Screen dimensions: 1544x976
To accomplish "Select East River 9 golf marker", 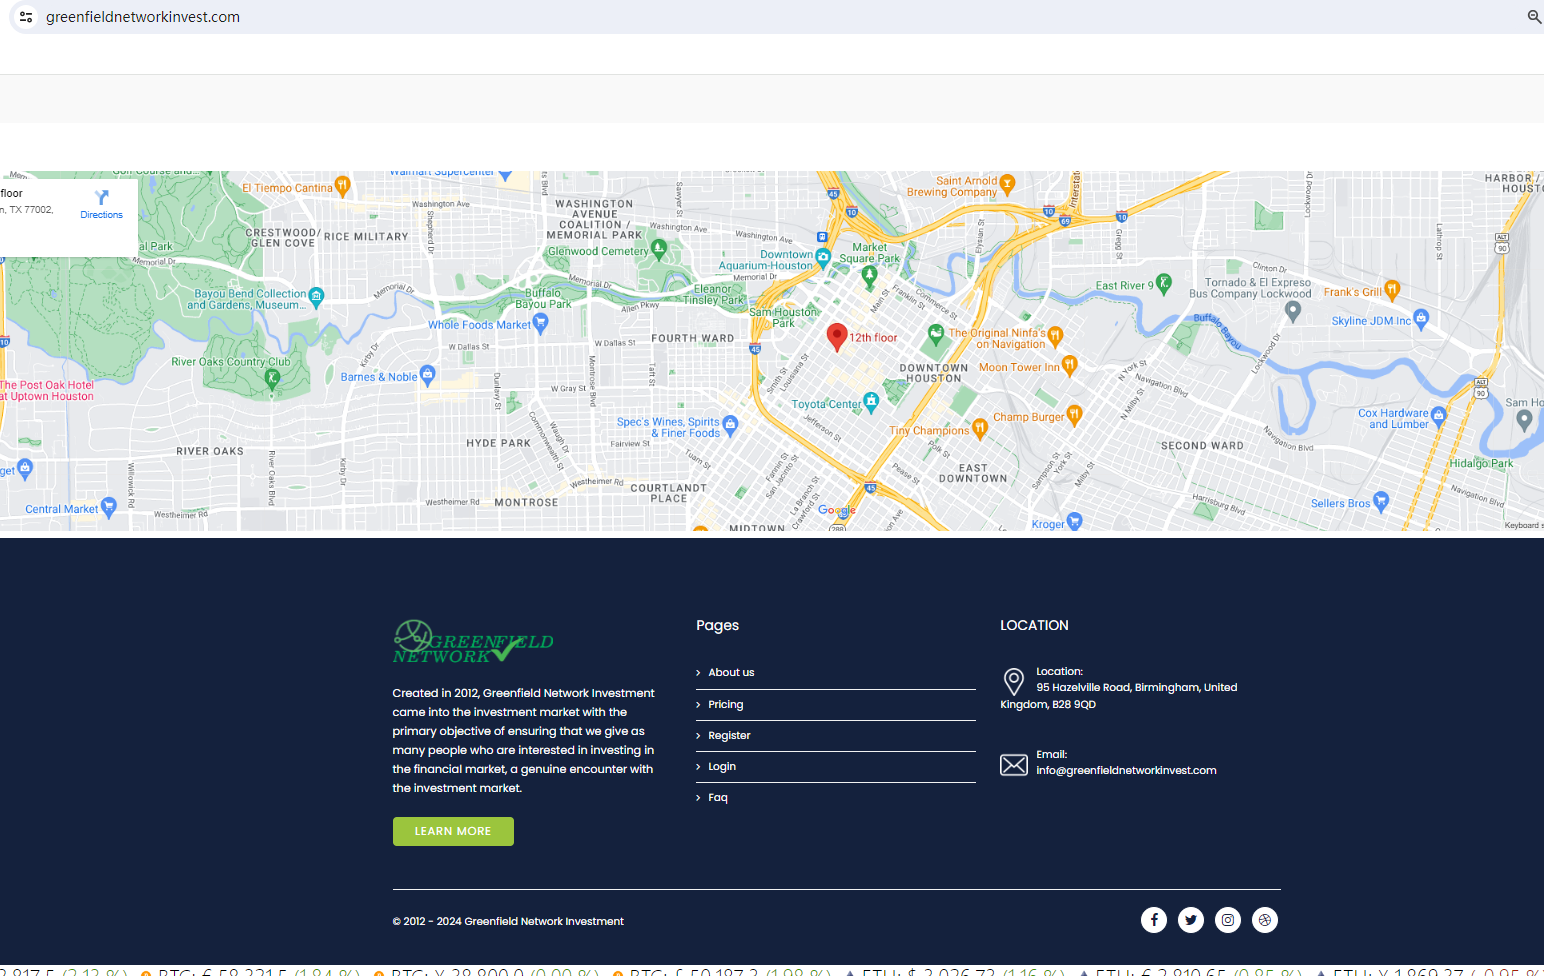I will coord(1163,283).
